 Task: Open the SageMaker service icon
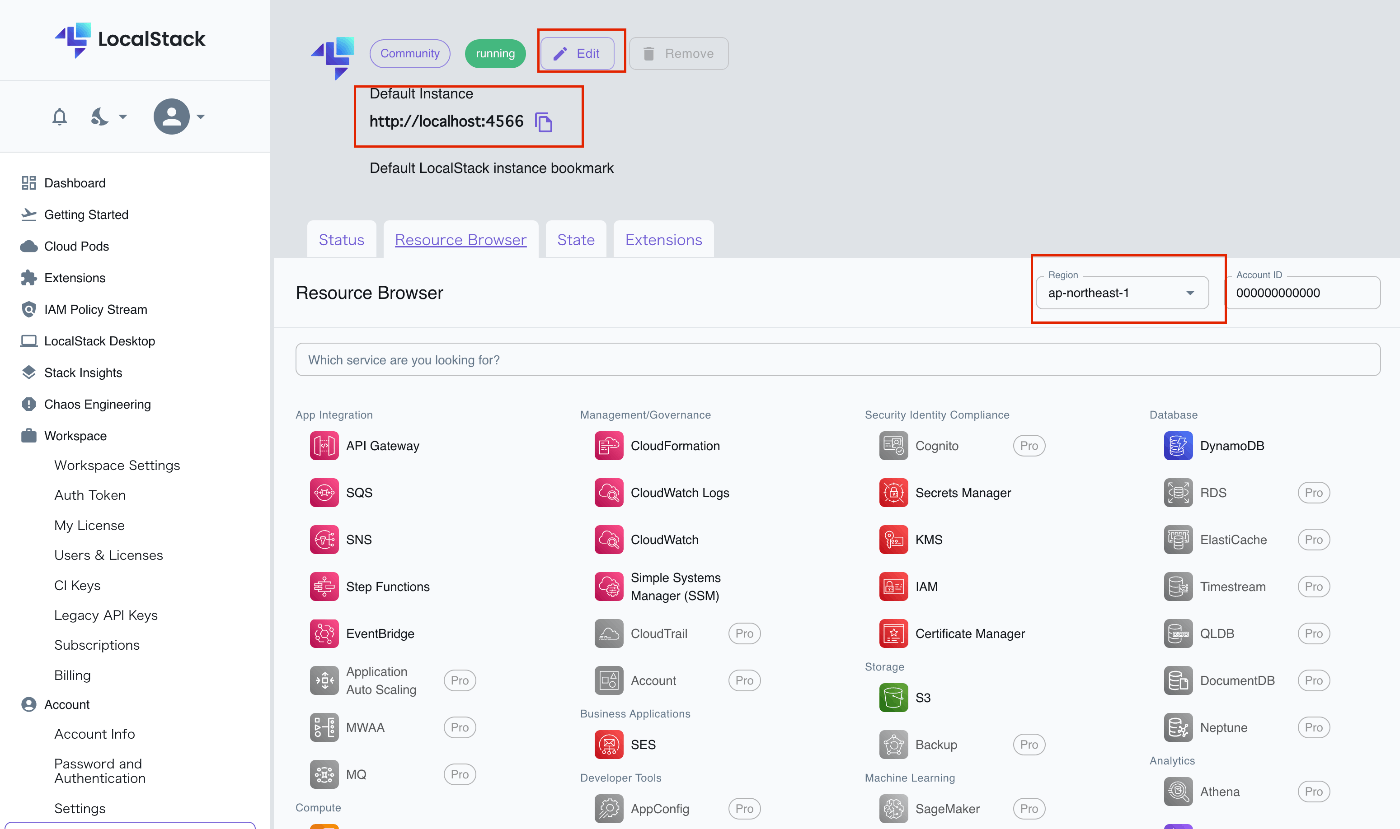point(894,809)
